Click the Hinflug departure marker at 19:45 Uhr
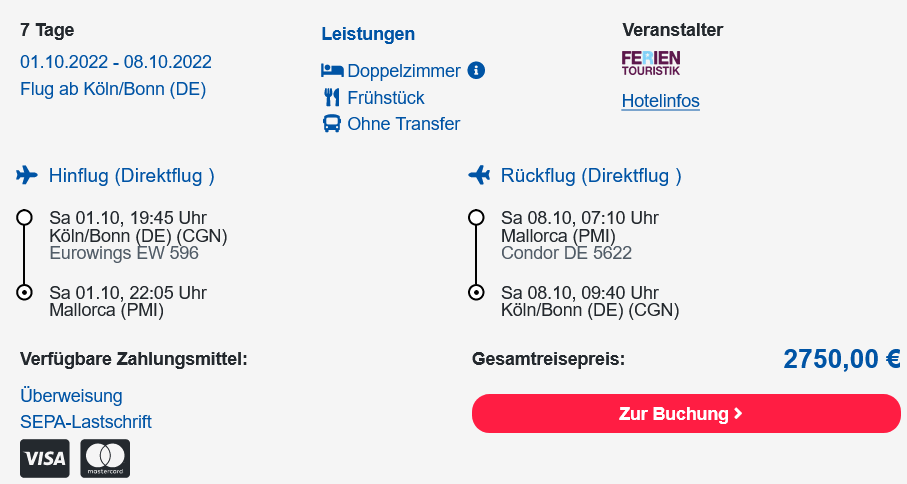The image size is (907, 484). [x=24, y=217]
